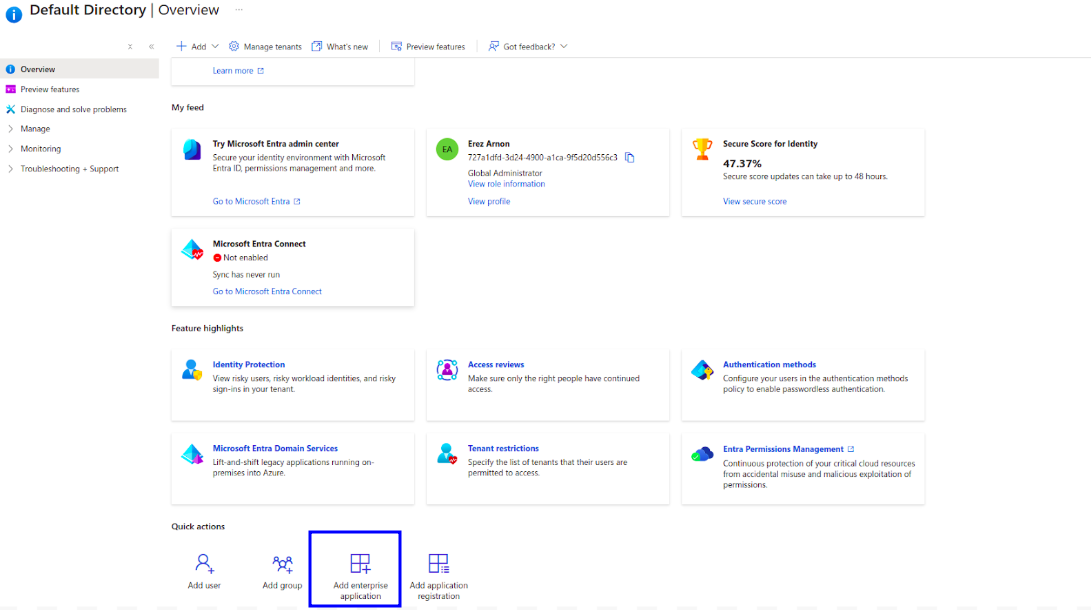Click the Overview info icon in sidebar

pos(10,69)
